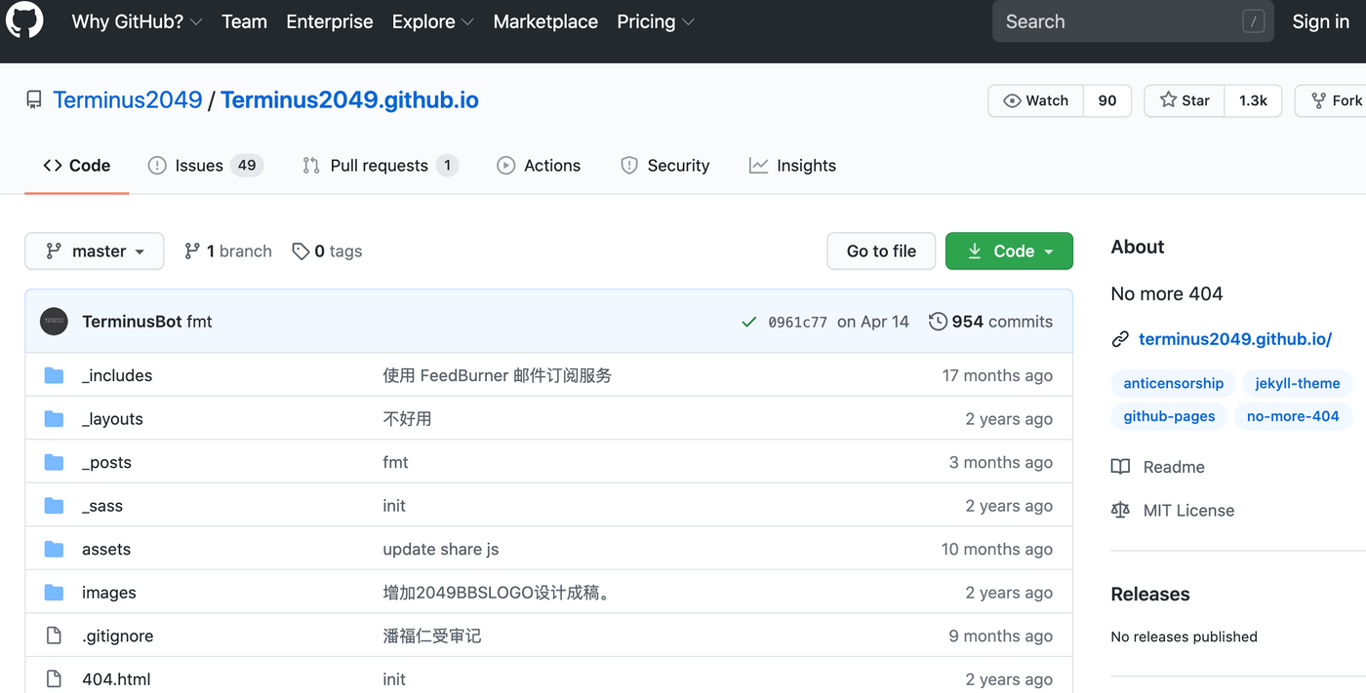This screenshot has height=693, width=1366.
Task: Expand the Why GitHub? menu
Action: 137,21
